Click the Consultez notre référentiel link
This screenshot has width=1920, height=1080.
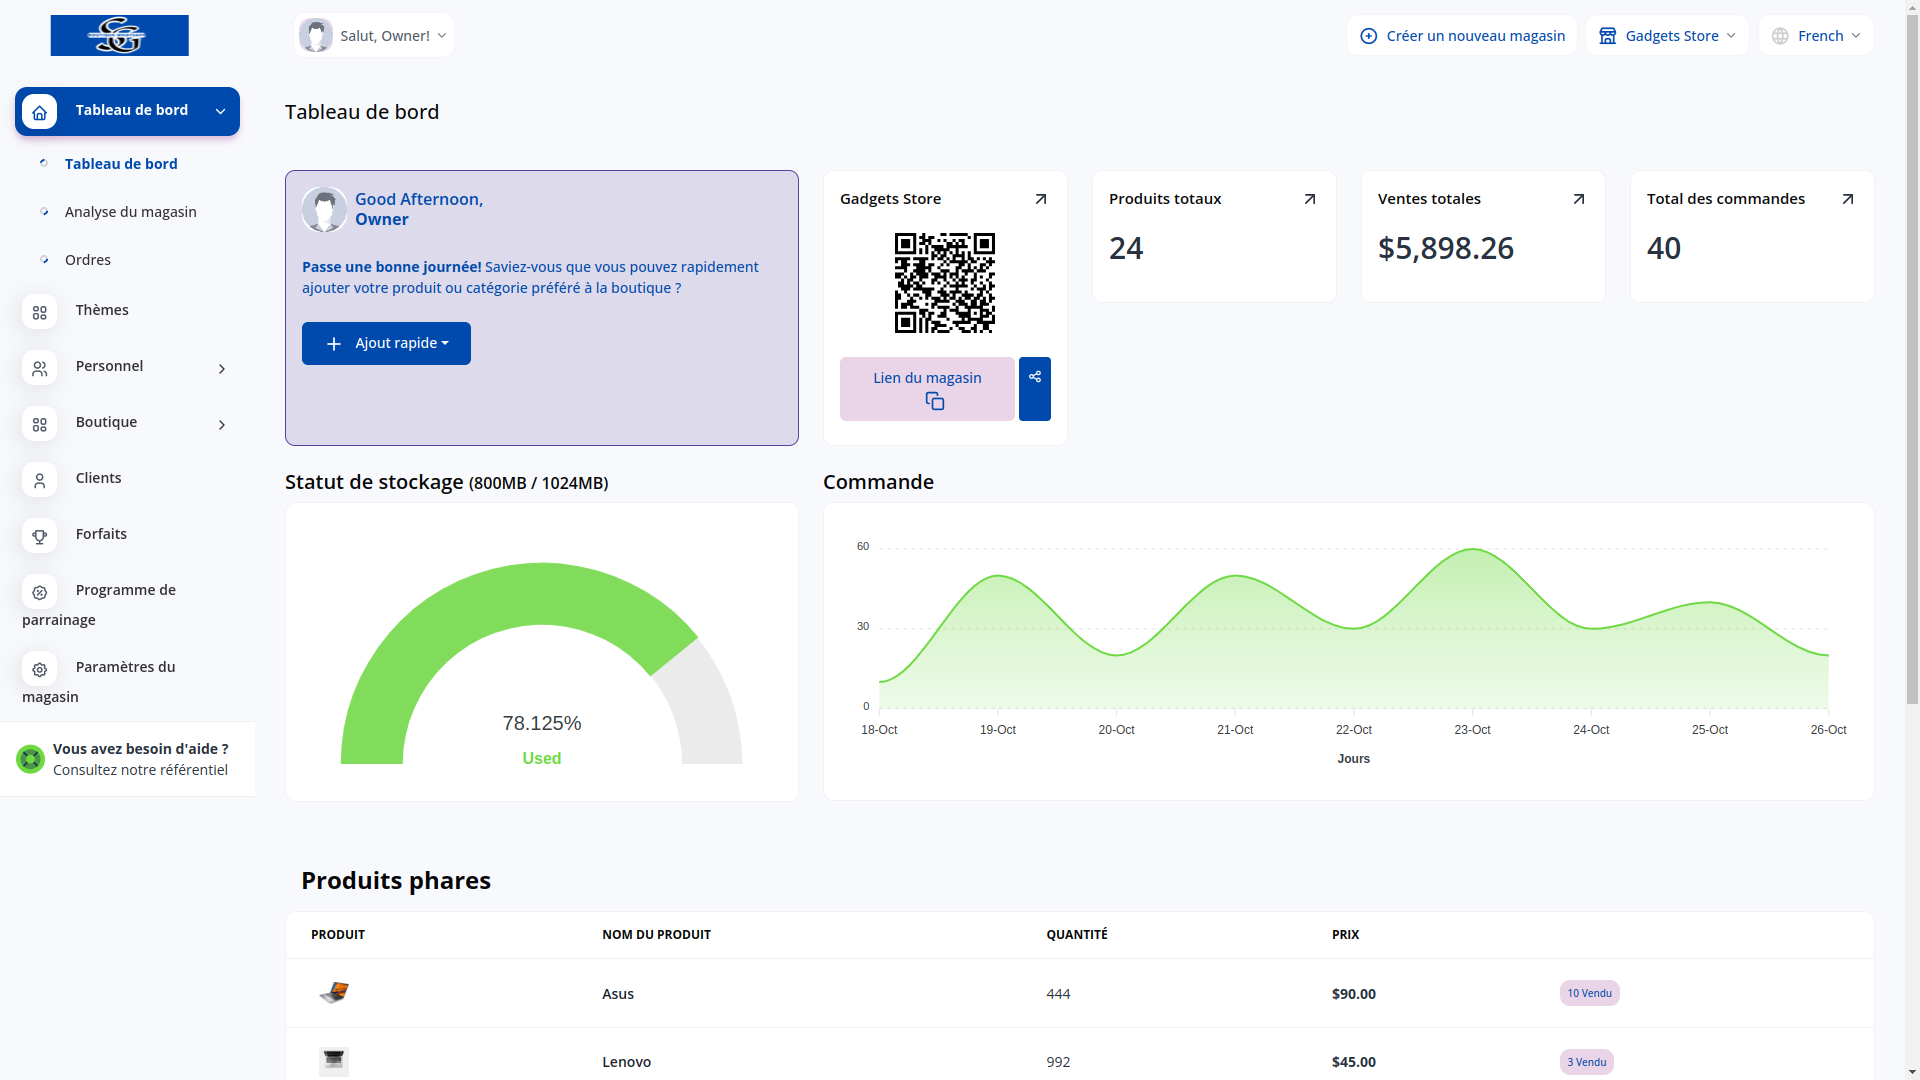coord(140,770)
